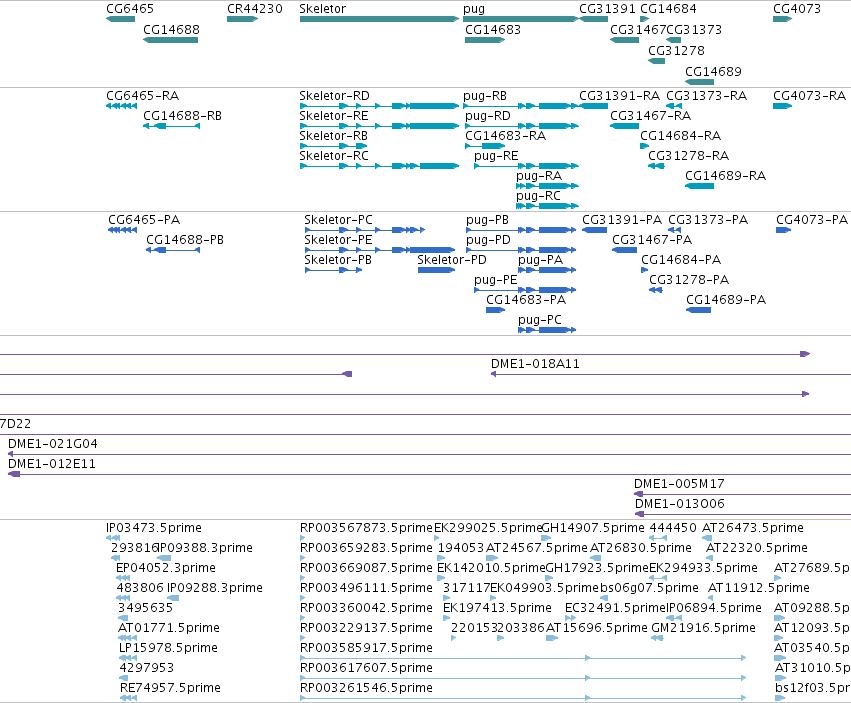Select EST RP003261546.5prime

[x=366, y=688]
